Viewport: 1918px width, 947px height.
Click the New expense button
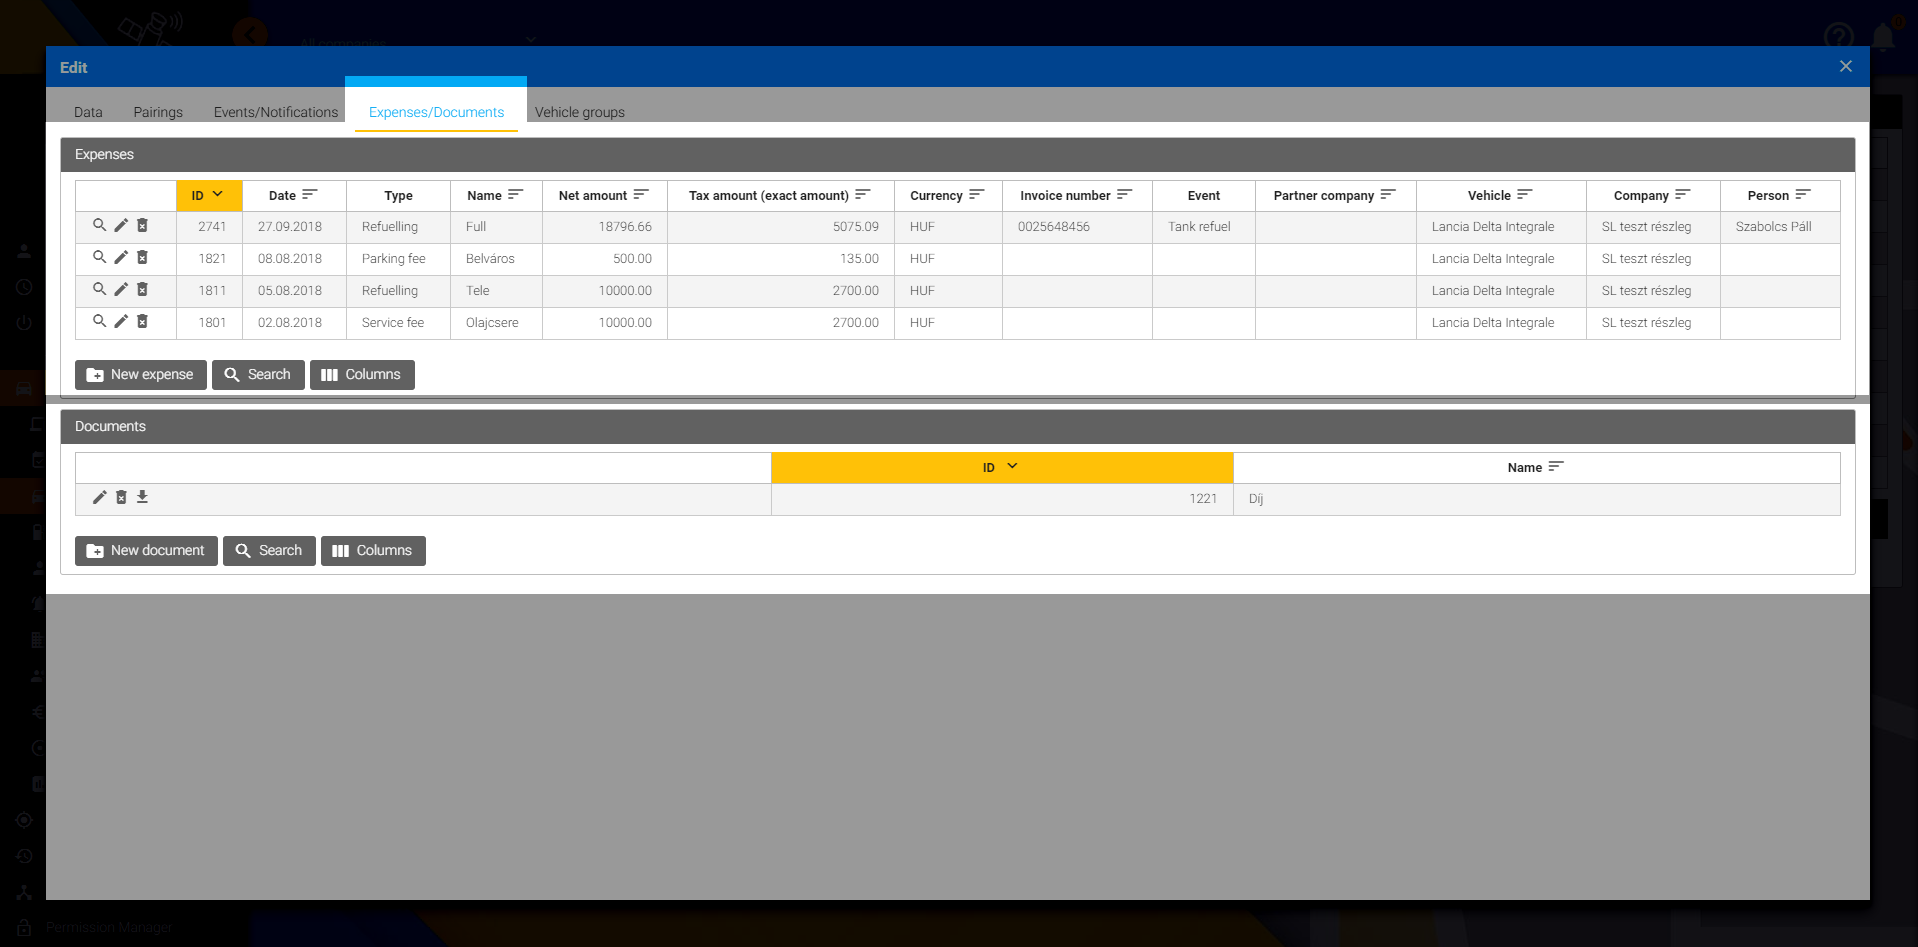[x=141, y=375]
